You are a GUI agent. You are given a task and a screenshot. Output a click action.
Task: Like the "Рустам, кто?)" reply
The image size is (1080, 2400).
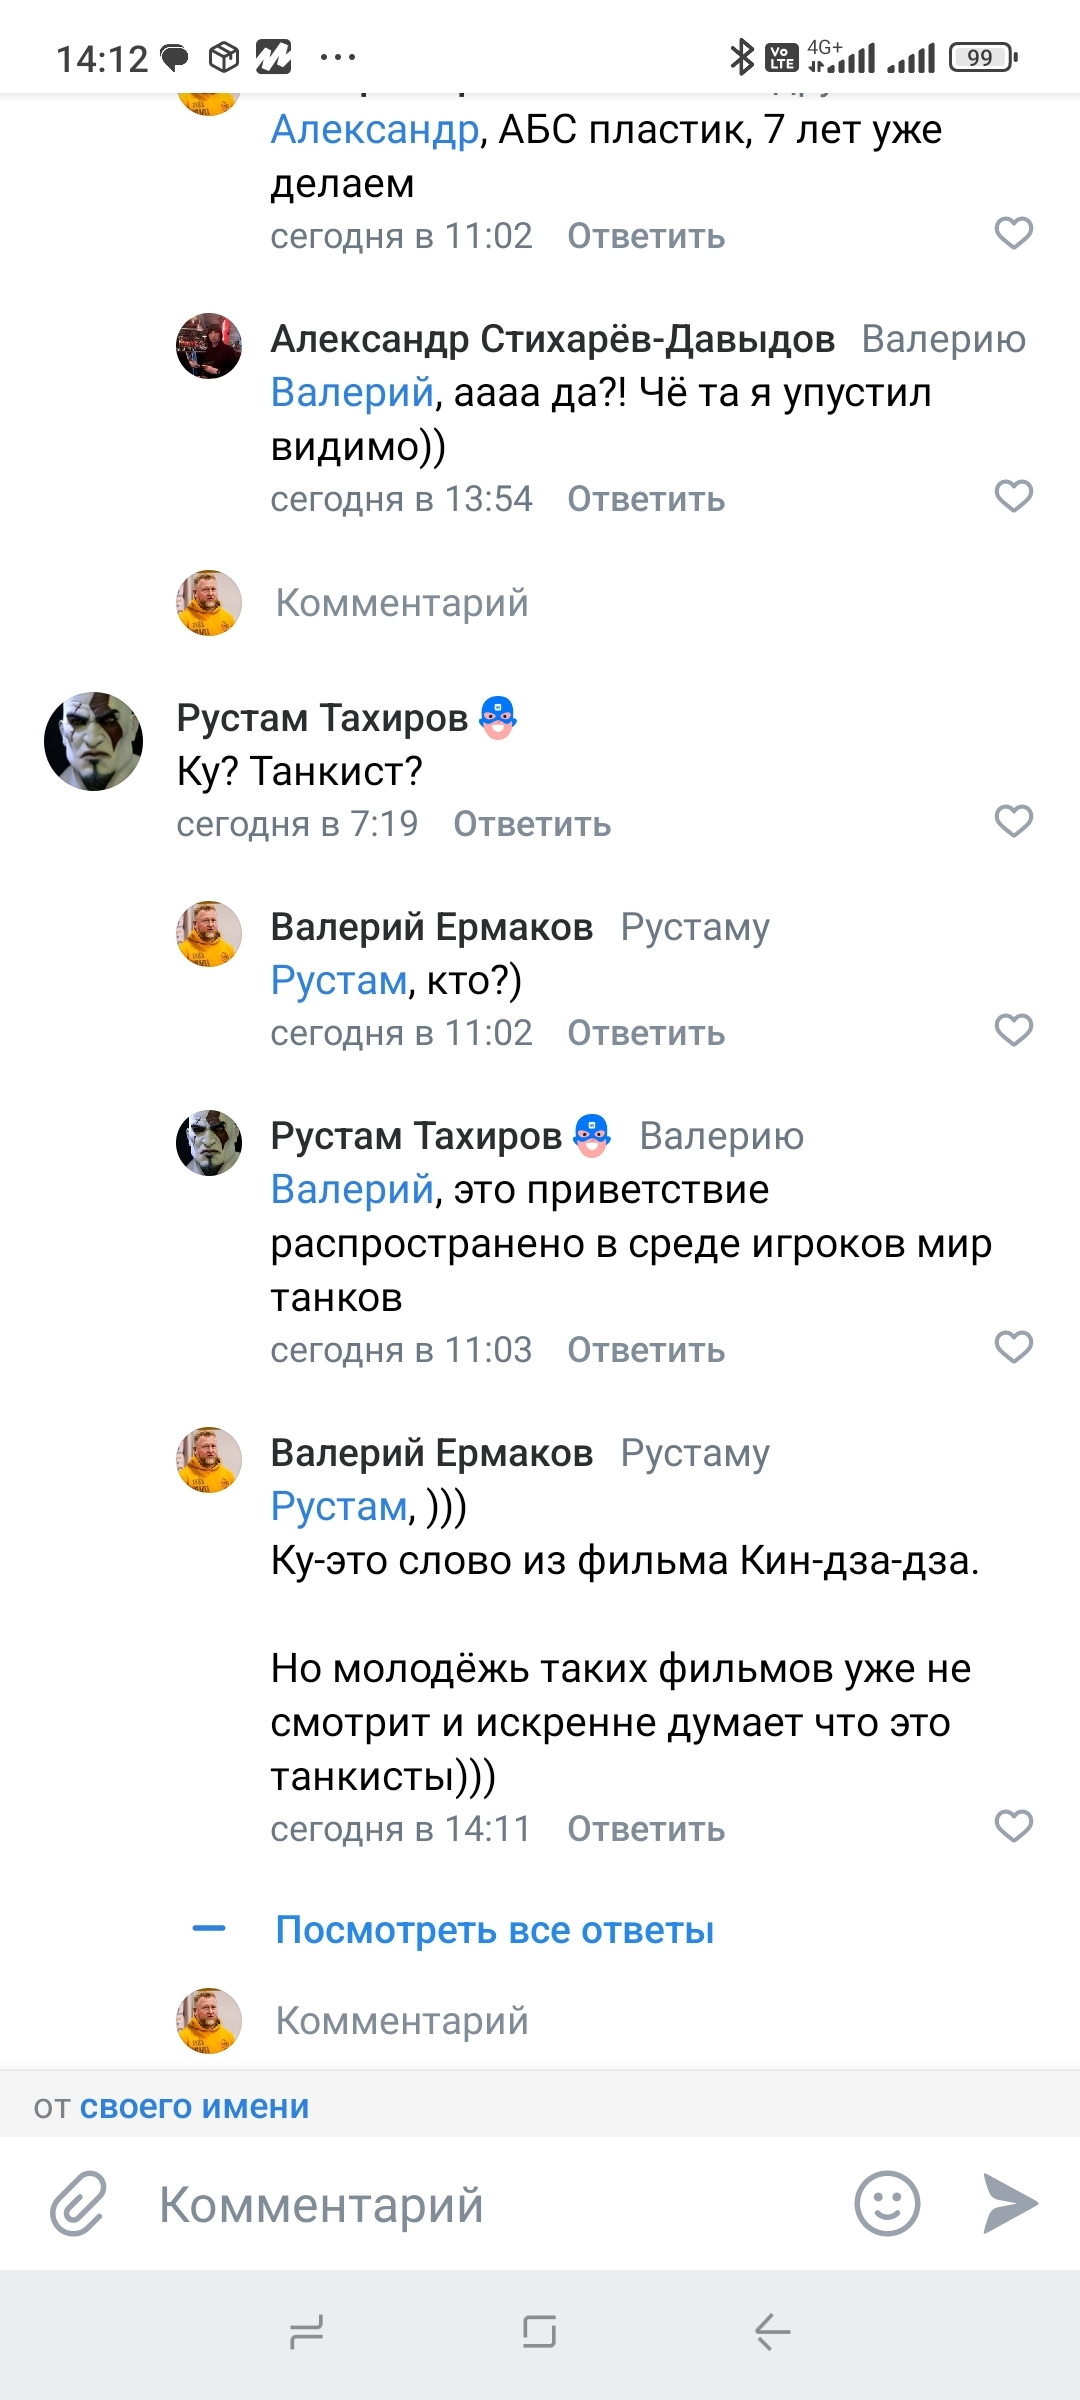1013,1030
